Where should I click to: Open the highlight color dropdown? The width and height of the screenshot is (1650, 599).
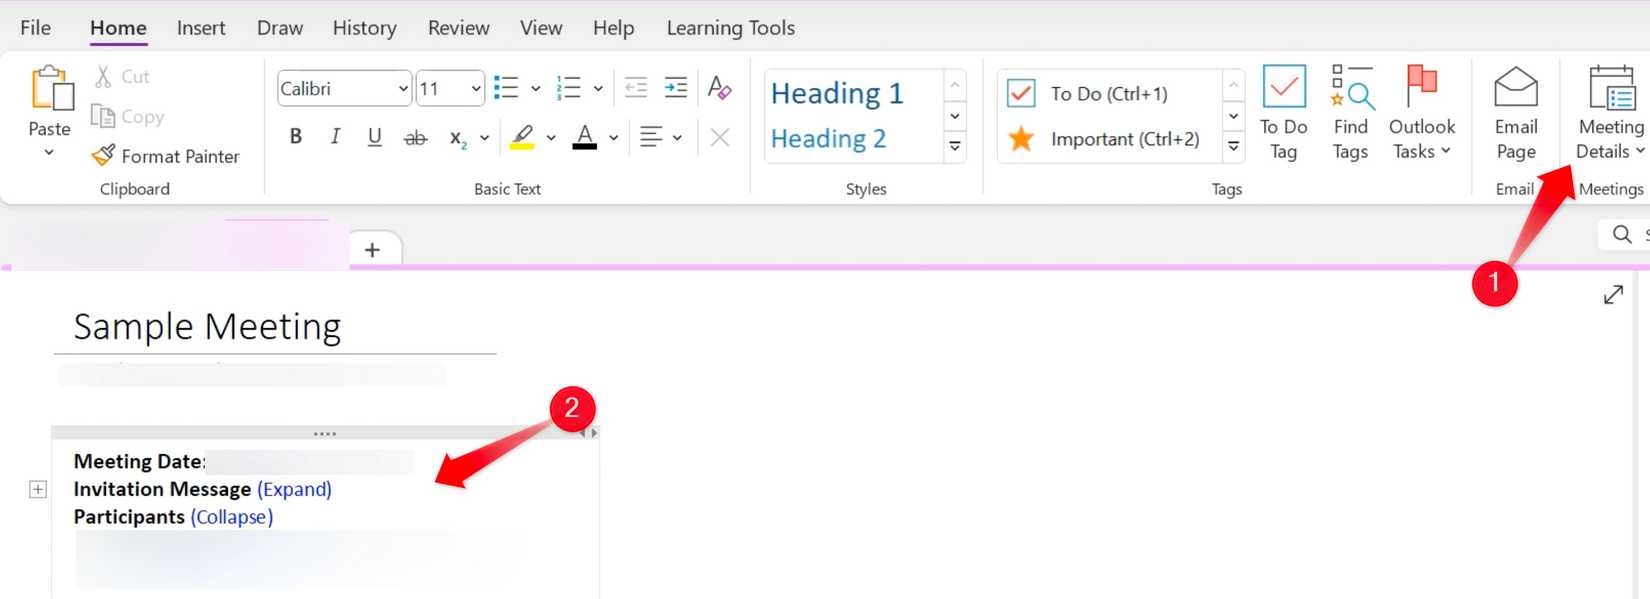[551, 138]
